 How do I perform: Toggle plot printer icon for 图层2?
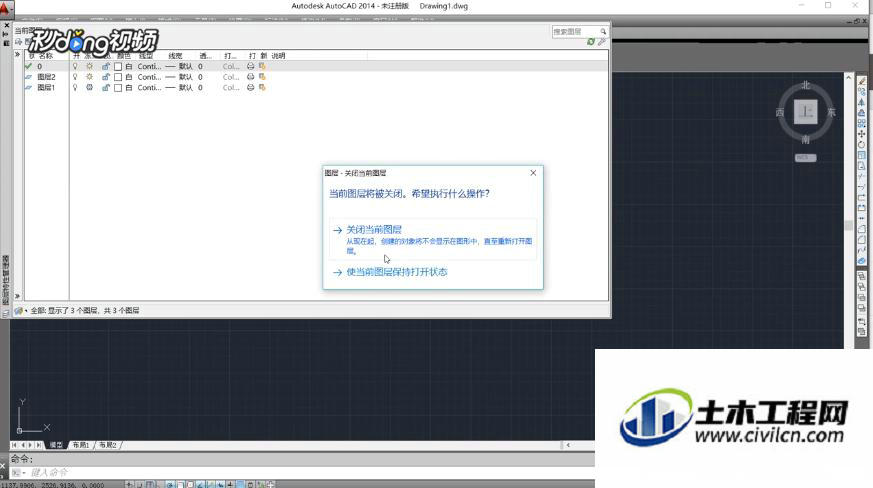tap(251, 77)
